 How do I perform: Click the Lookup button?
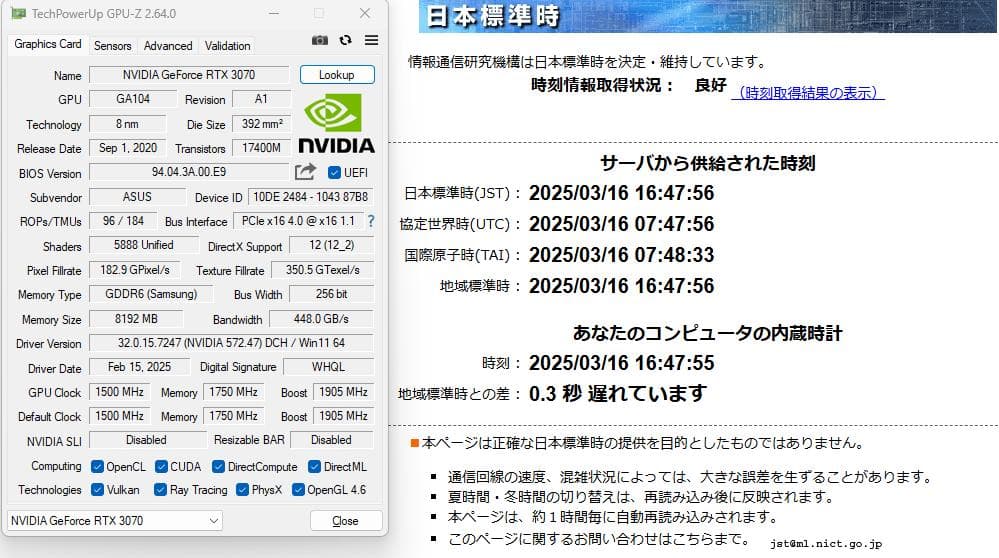click(x=337, y=75)
